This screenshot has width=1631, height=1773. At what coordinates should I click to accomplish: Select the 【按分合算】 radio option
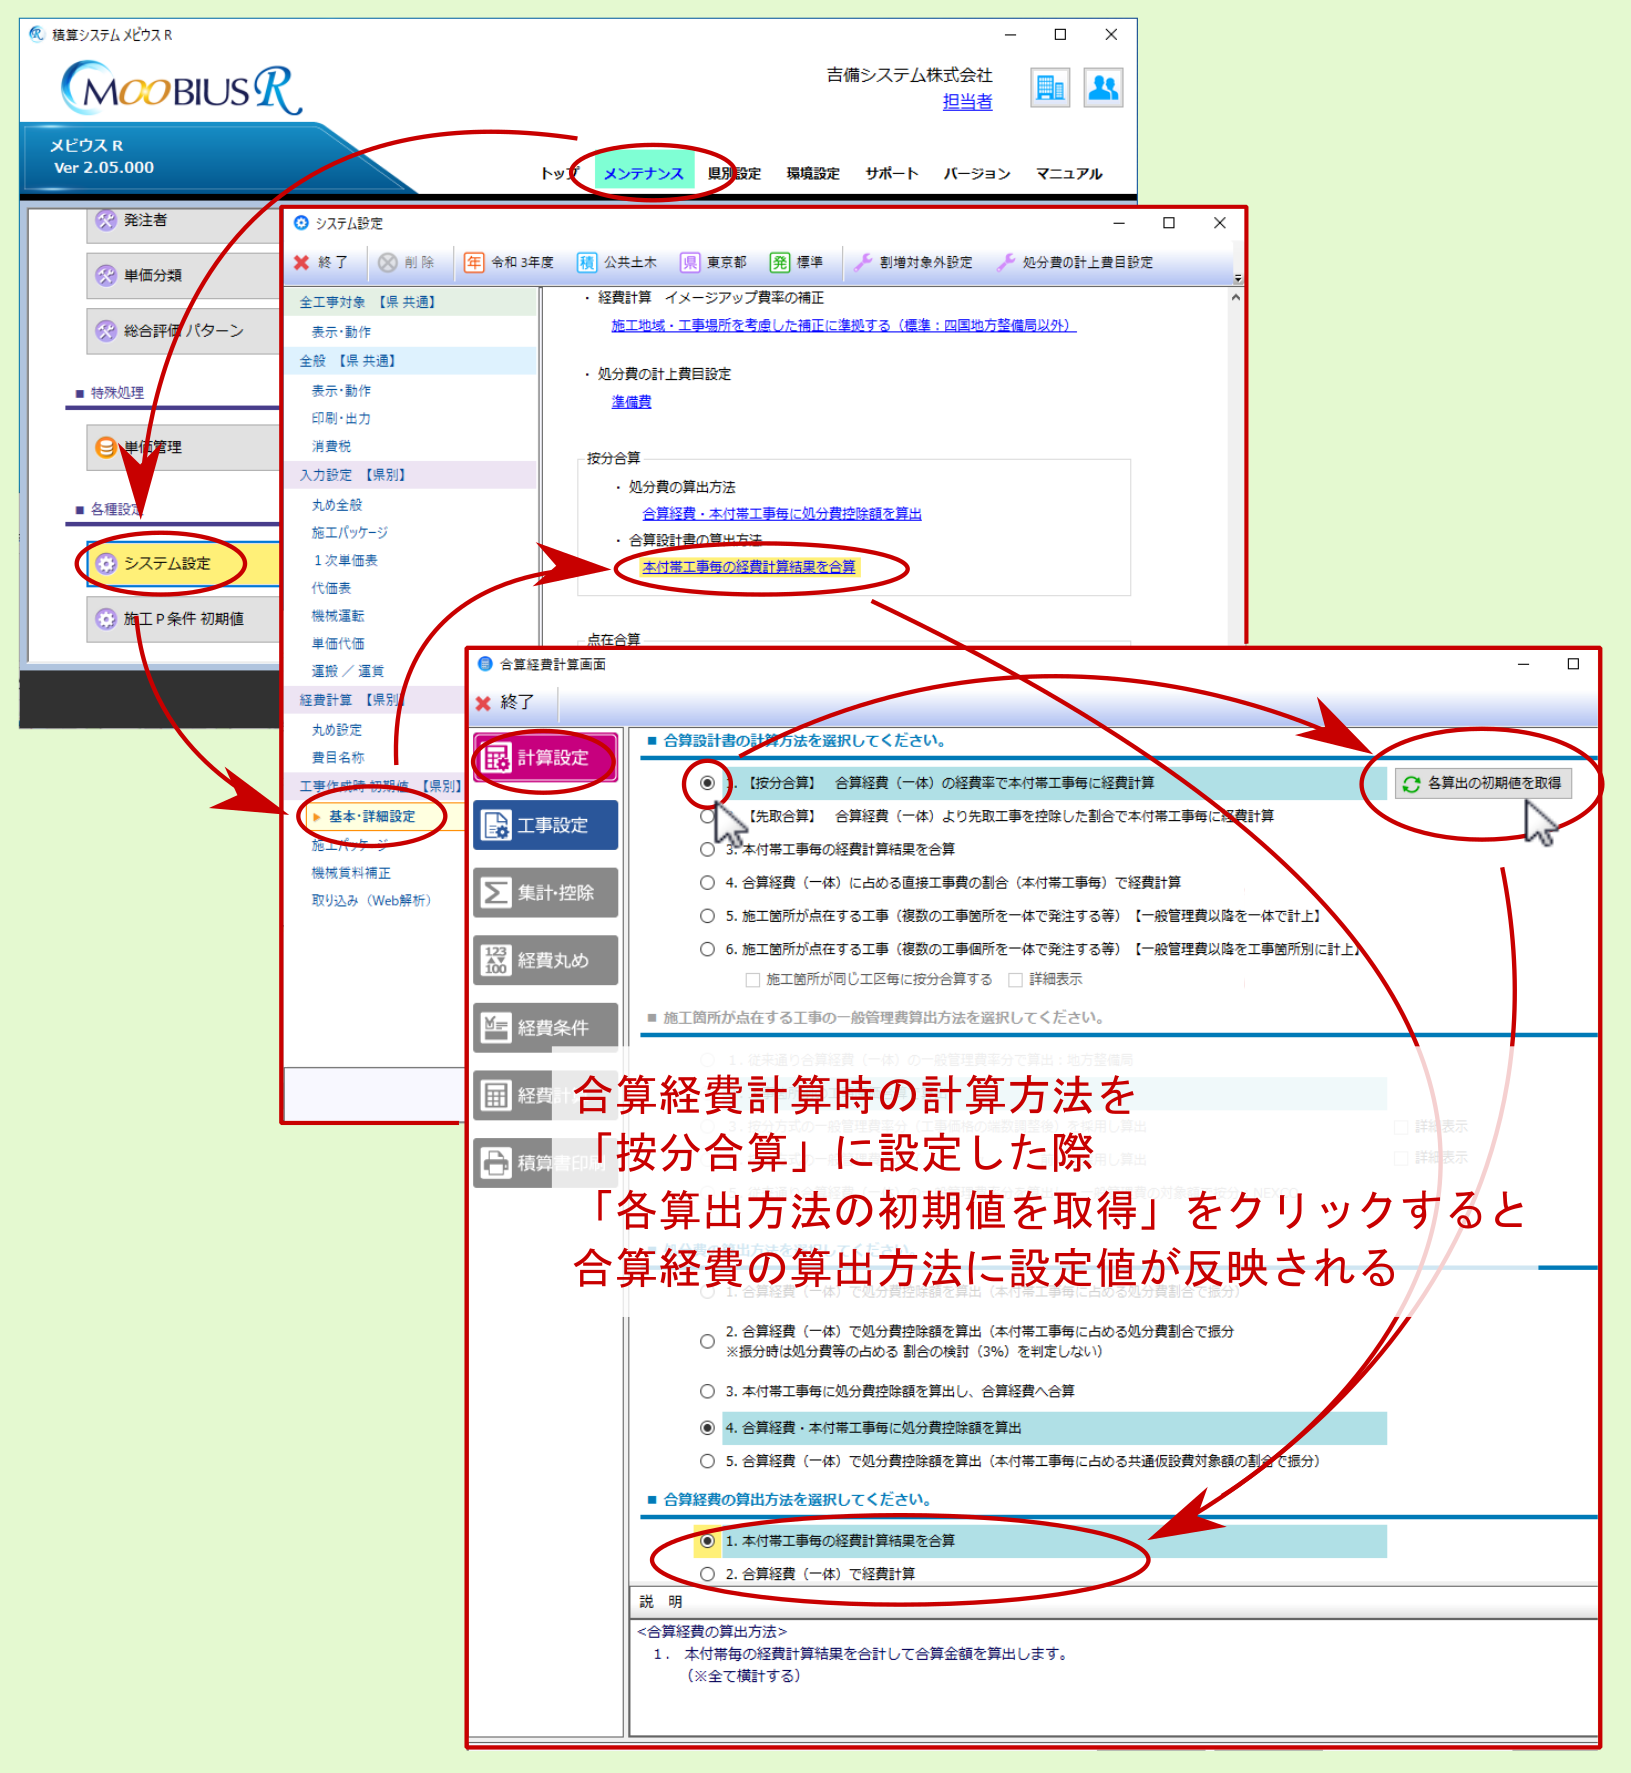click(707, 783)
